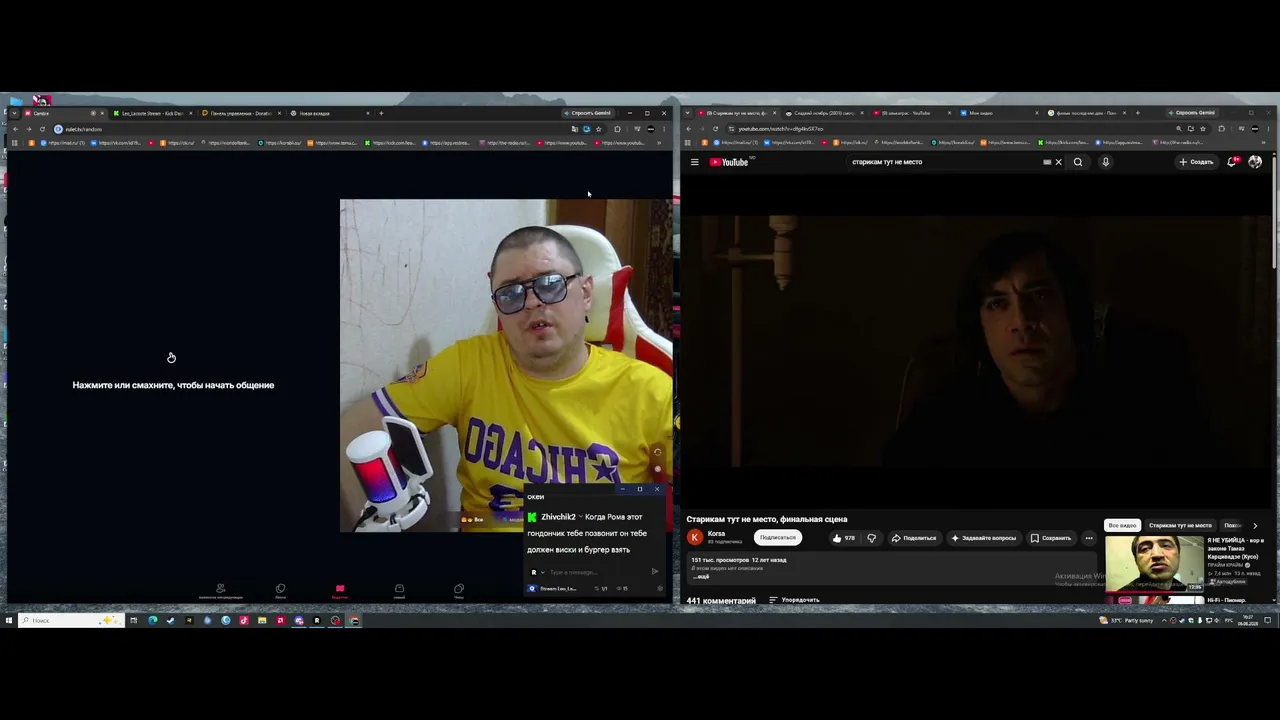Click 'Спросить Gemini' in the YouTube window
1280x720 pixels.
tap(1191, 113)
